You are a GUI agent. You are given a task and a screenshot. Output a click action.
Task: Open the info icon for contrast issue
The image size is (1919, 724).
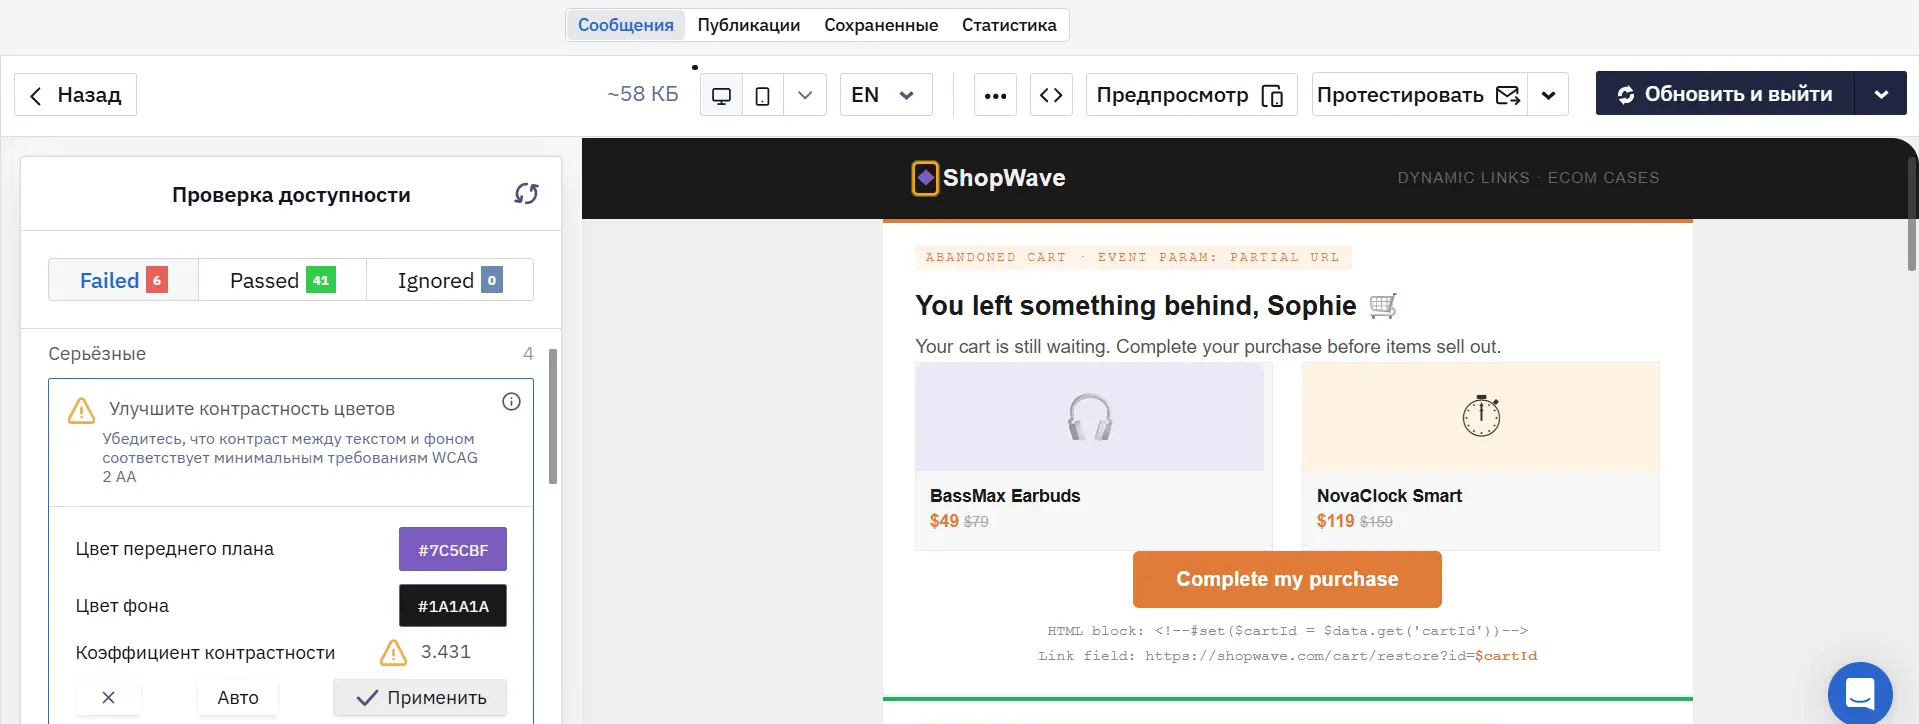pyautogui.click(x=511, y=402)
